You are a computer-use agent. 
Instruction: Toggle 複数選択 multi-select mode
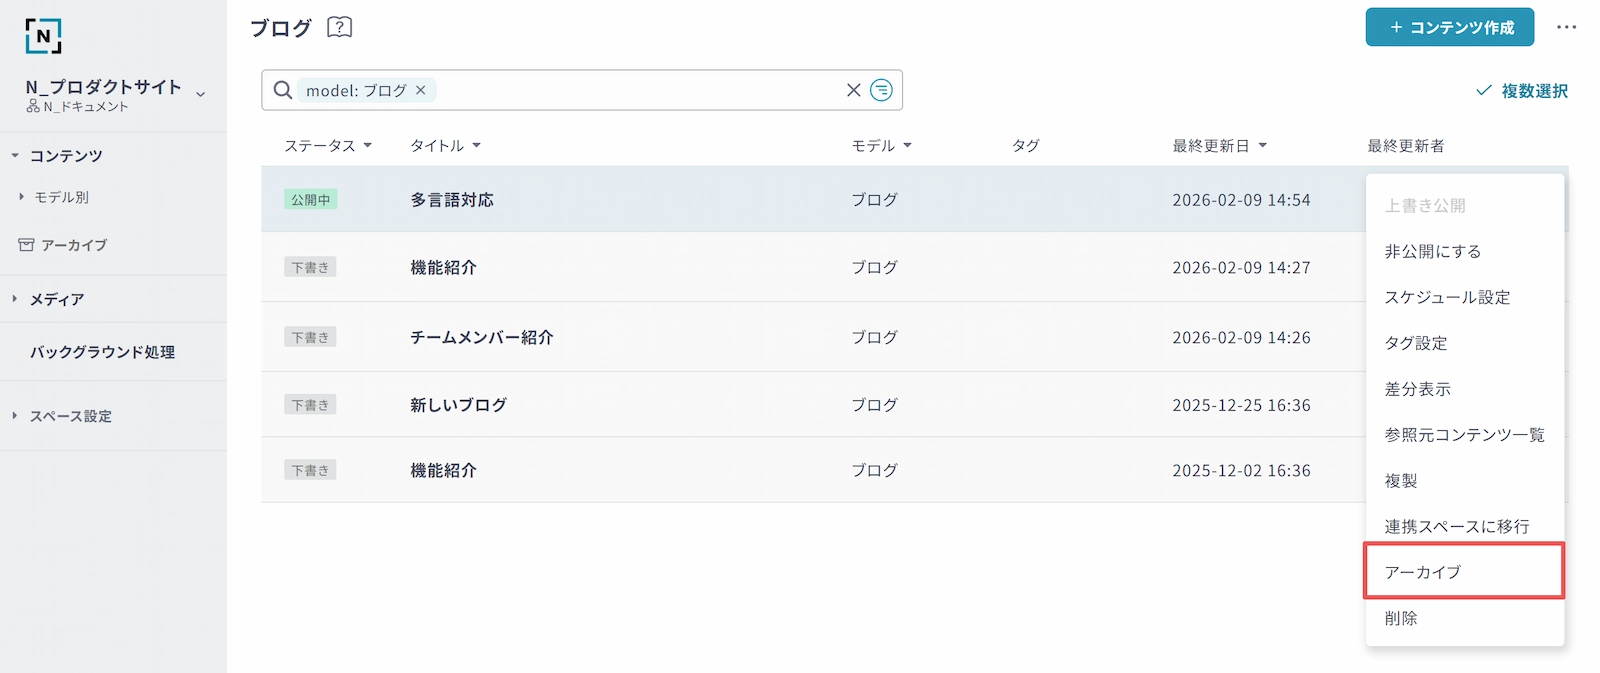click(x=1522, y=91)
